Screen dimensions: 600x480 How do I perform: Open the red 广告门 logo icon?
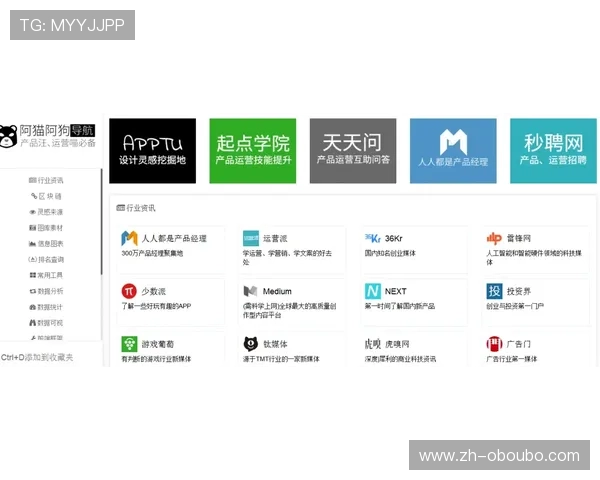click(494, 344)
